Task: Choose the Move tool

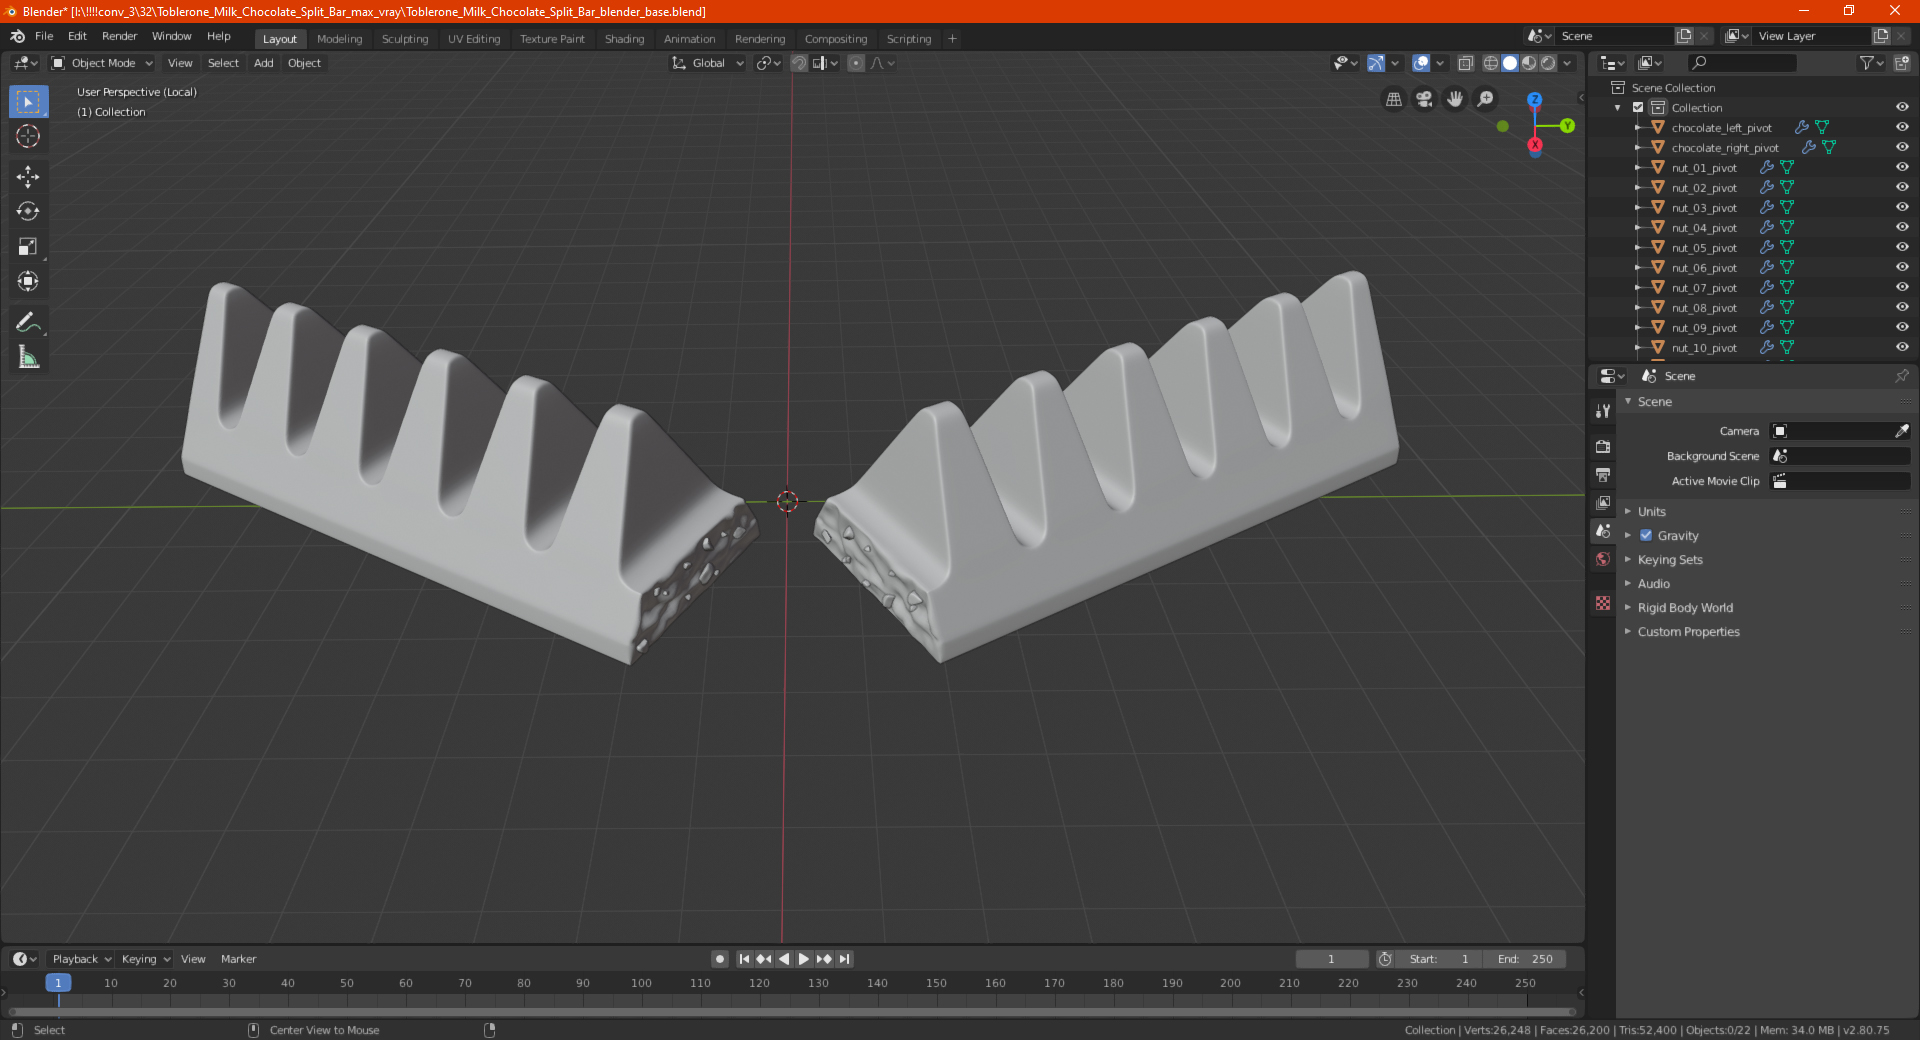Action: click(28, 177)
